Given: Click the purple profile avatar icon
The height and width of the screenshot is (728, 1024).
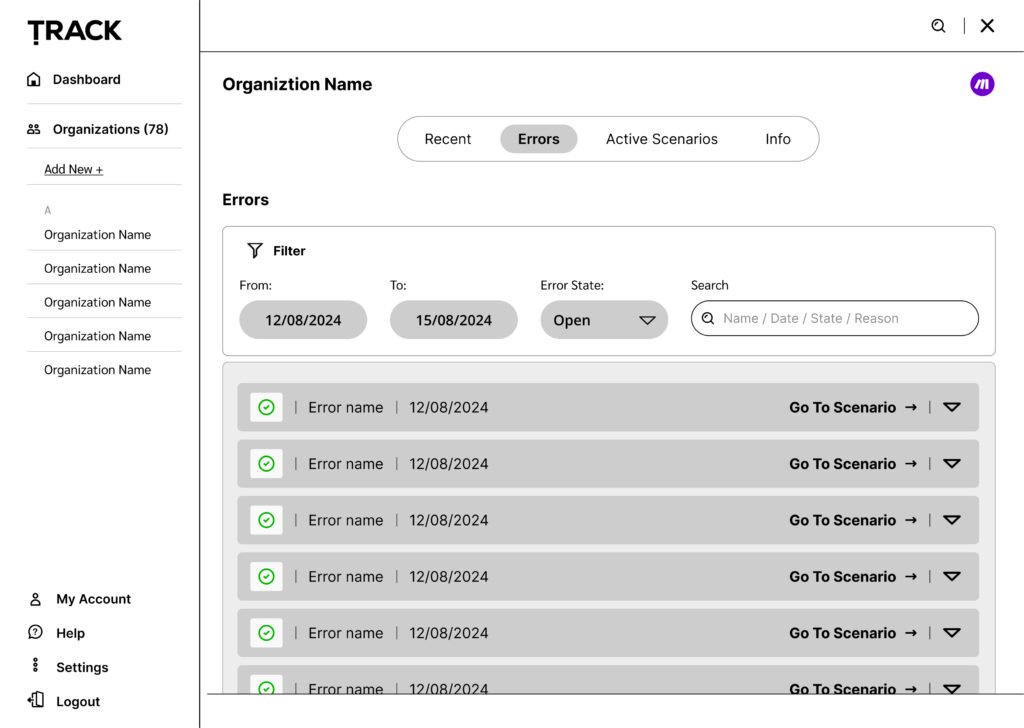Looking at the screenshot, I should (x=982, y=84).
